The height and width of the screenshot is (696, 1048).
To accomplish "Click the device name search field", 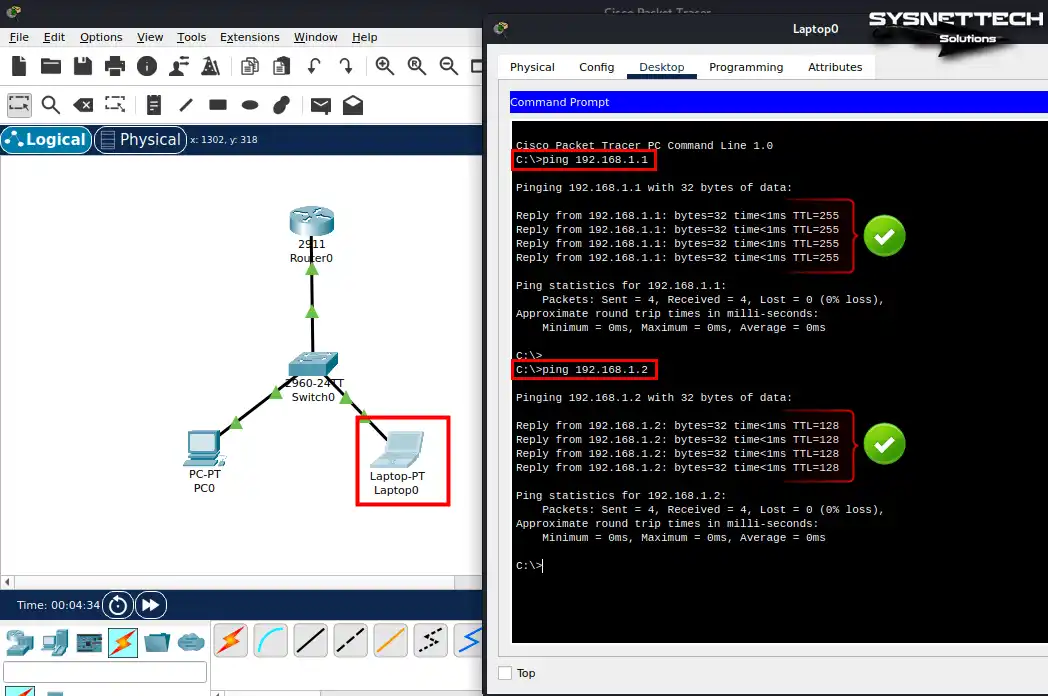I will click(x=105, y=672).
